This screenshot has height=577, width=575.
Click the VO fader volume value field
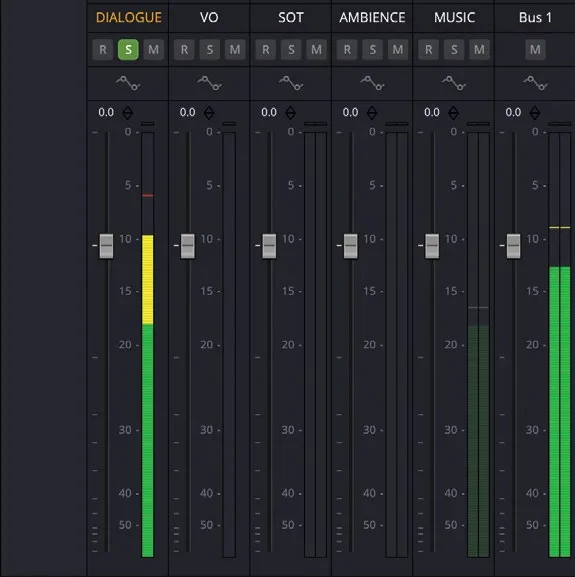[x=188, y=112]
